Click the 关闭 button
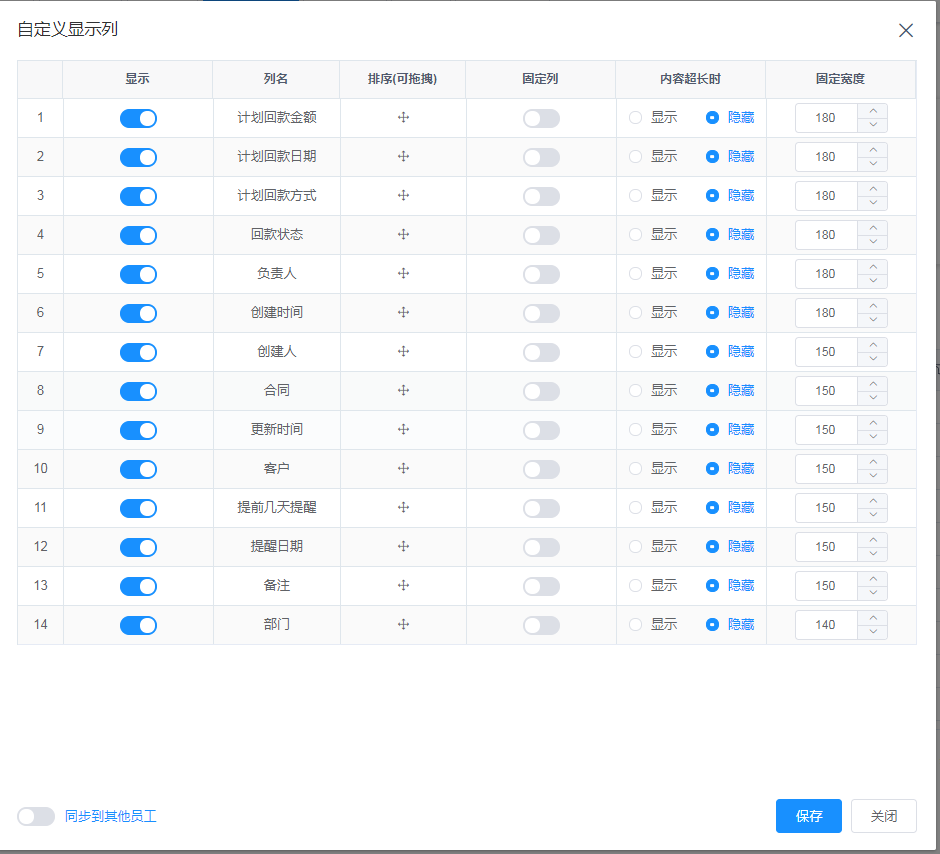 point(883,816)
